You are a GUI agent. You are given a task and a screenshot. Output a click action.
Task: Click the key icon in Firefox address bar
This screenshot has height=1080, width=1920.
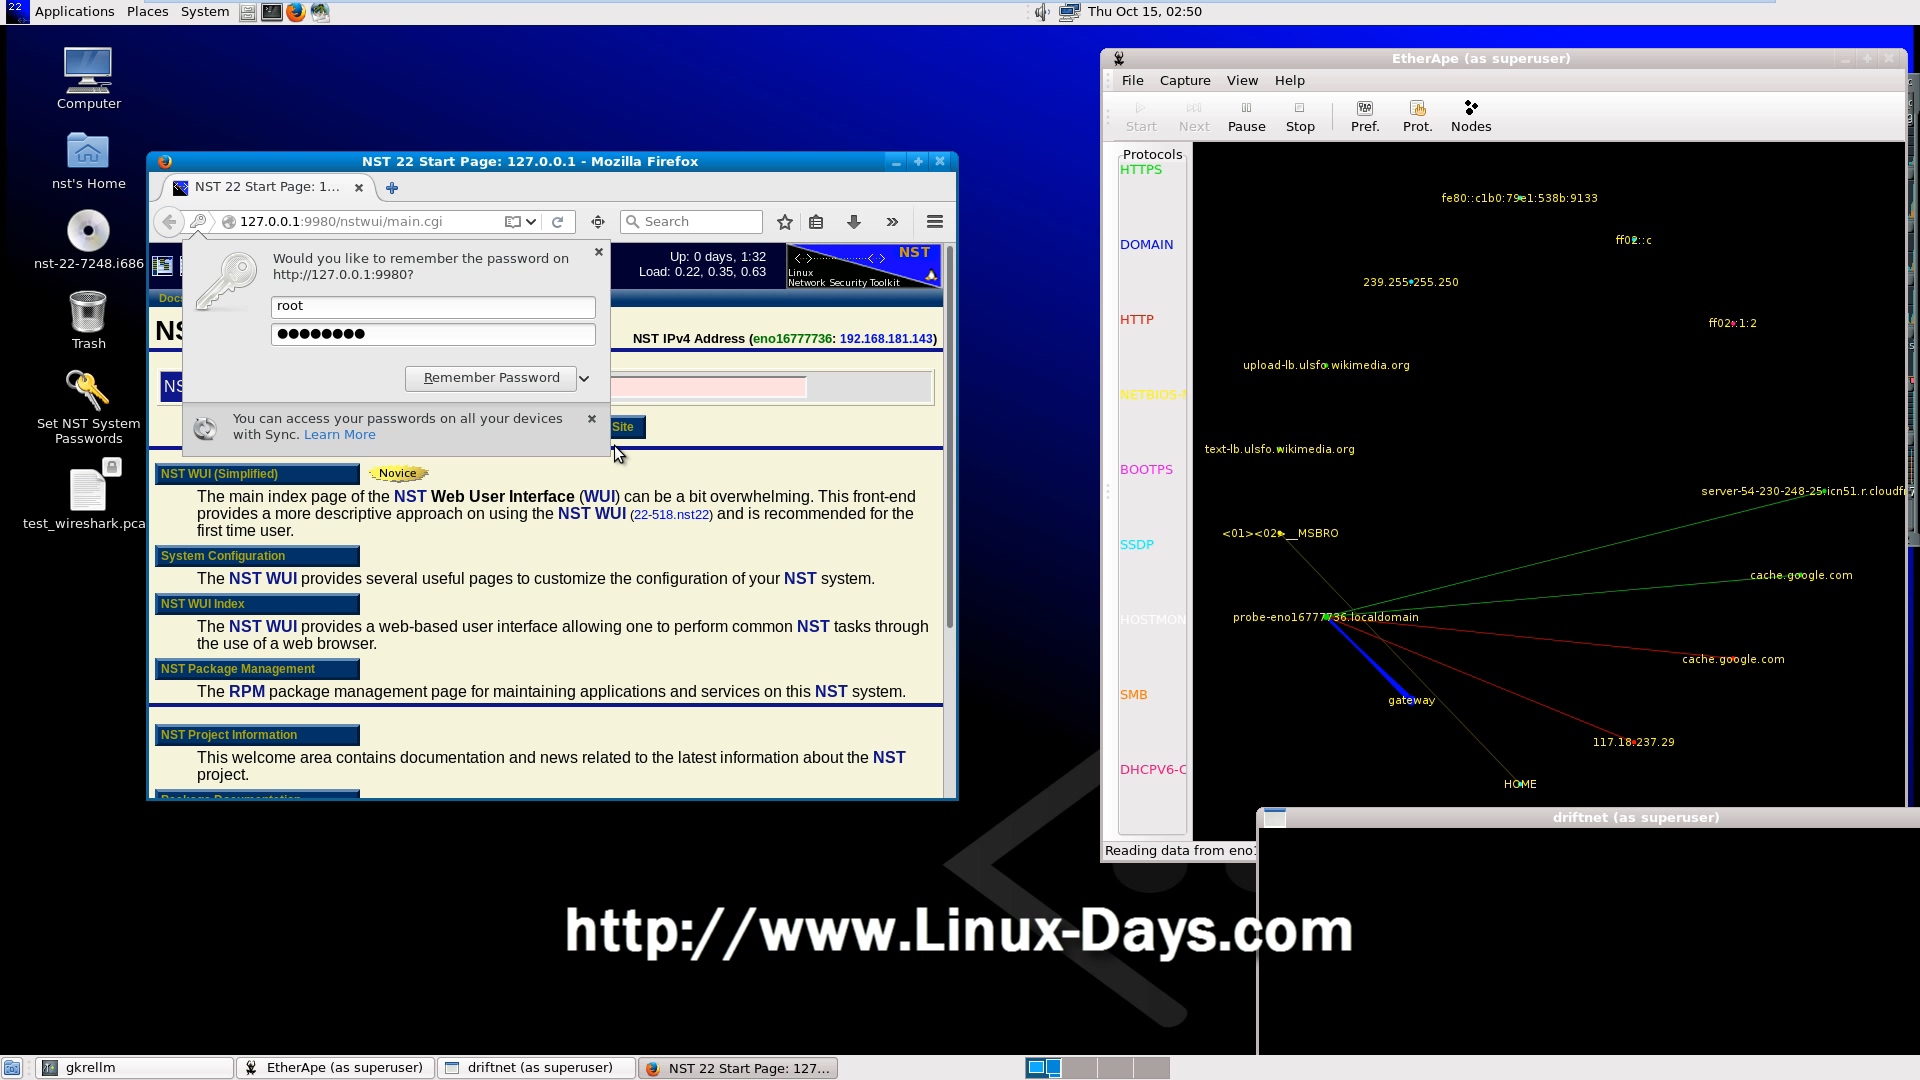[x=198, y=222]
